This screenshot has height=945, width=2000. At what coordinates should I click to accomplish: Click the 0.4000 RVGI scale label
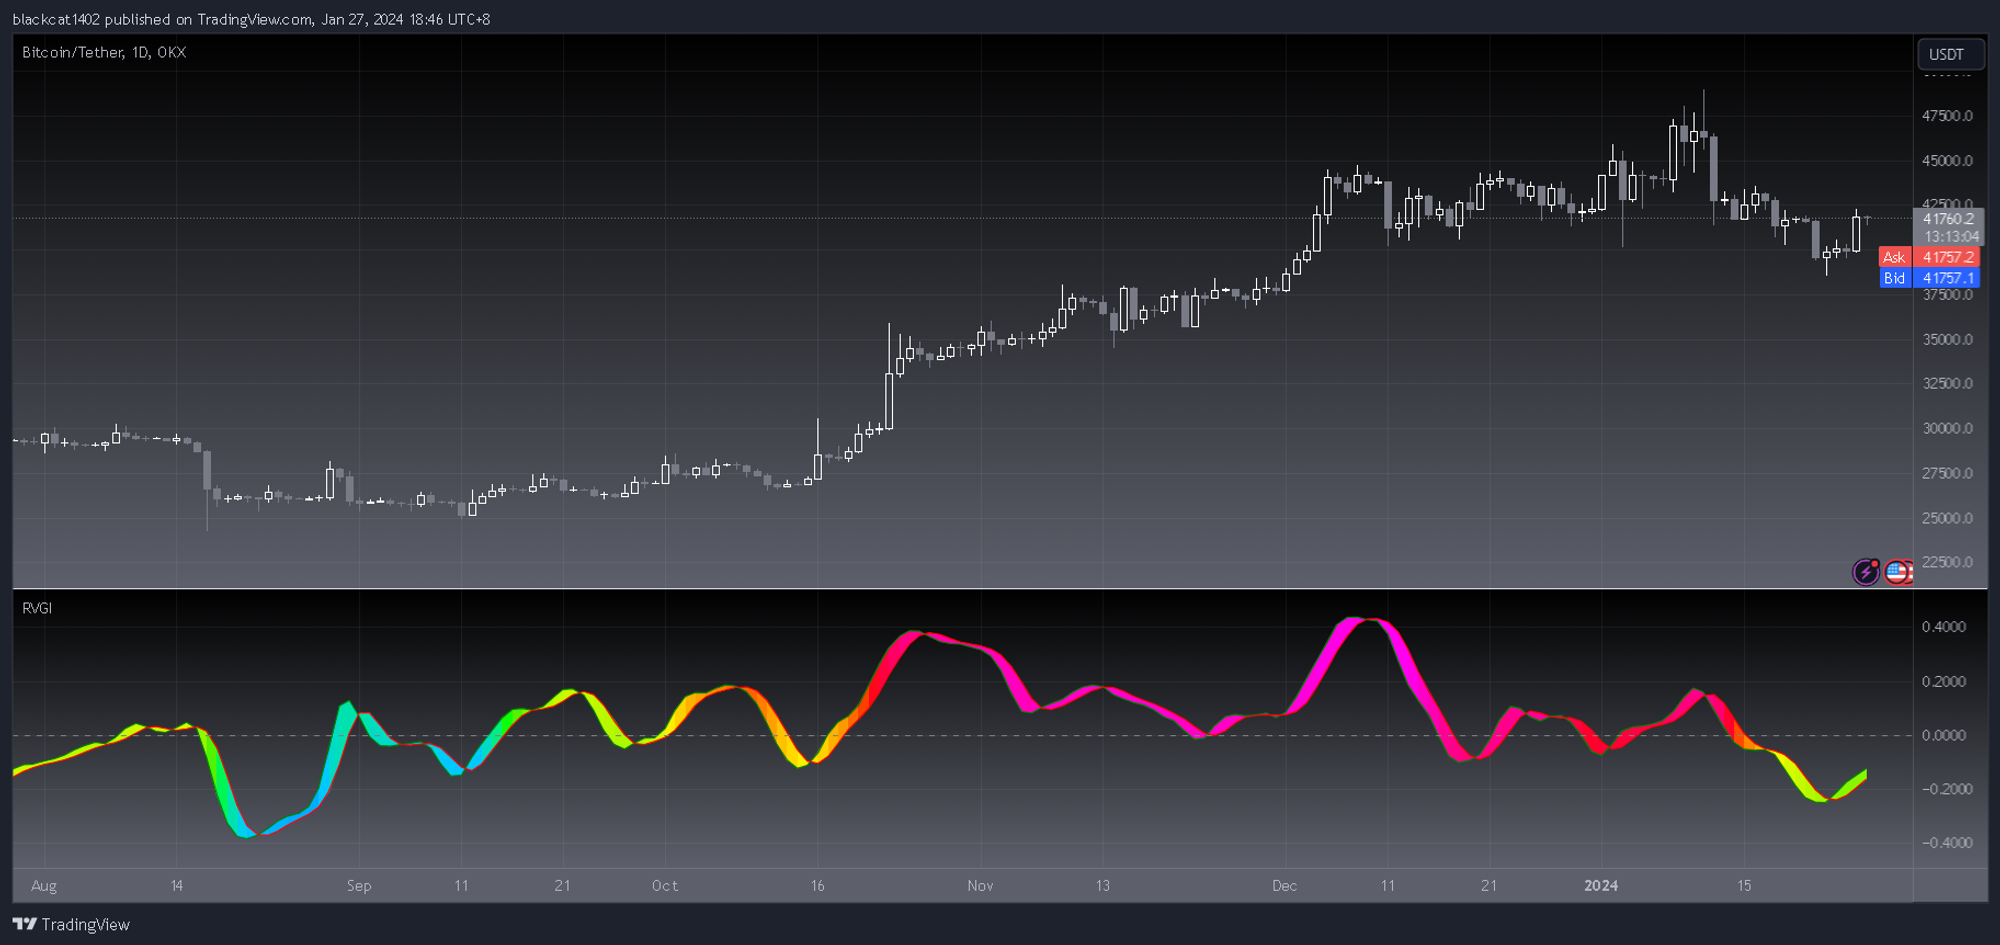pos(1944,627)
